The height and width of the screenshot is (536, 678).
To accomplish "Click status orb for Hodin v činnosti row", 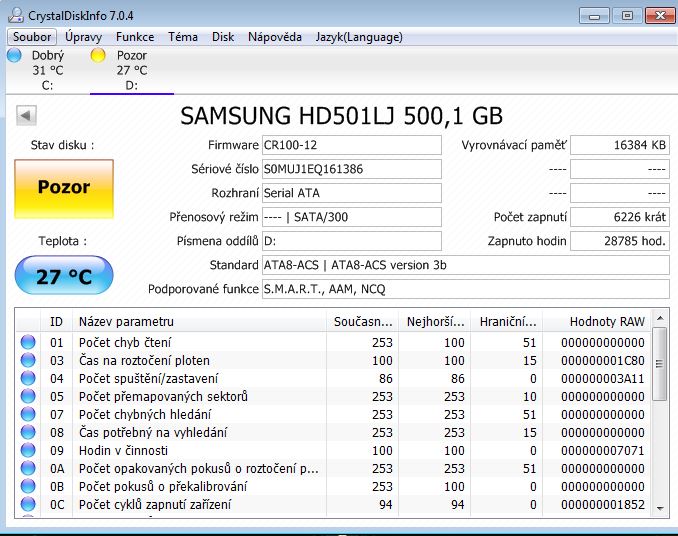I will 28,451.
